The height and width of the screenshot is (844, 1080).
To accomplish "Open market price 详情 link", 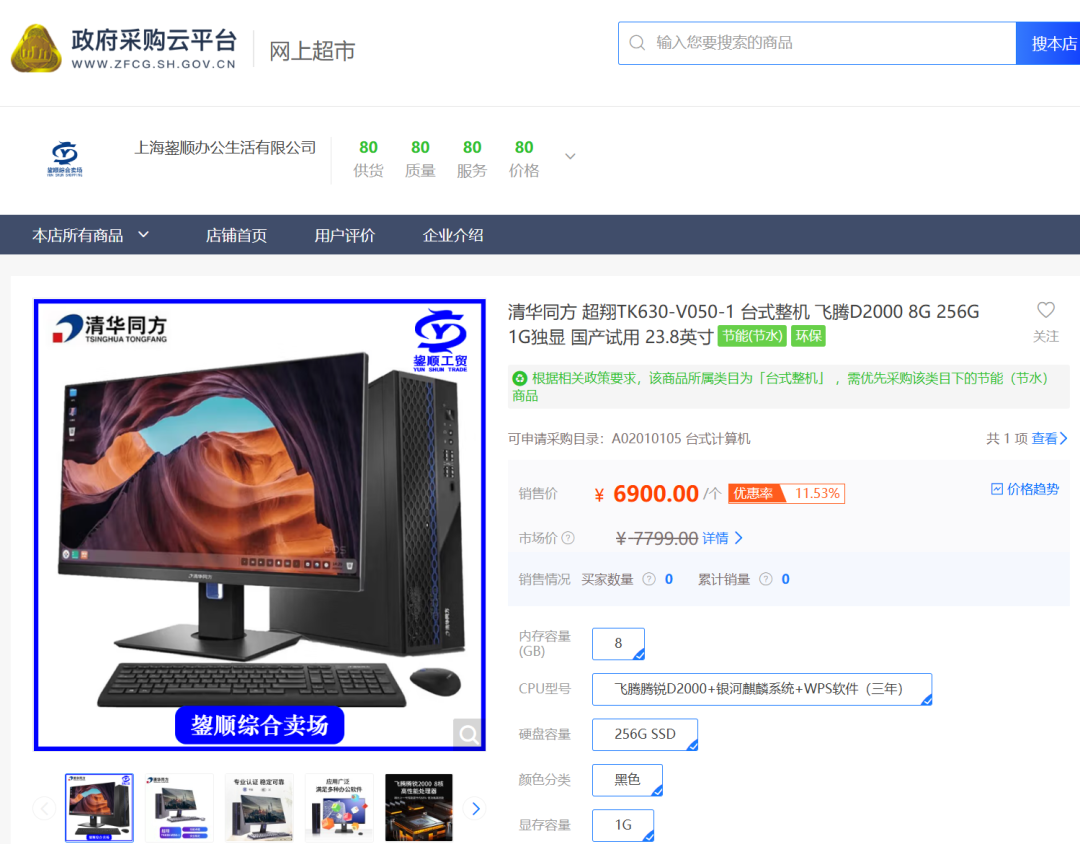I will (x=722, y=538).
